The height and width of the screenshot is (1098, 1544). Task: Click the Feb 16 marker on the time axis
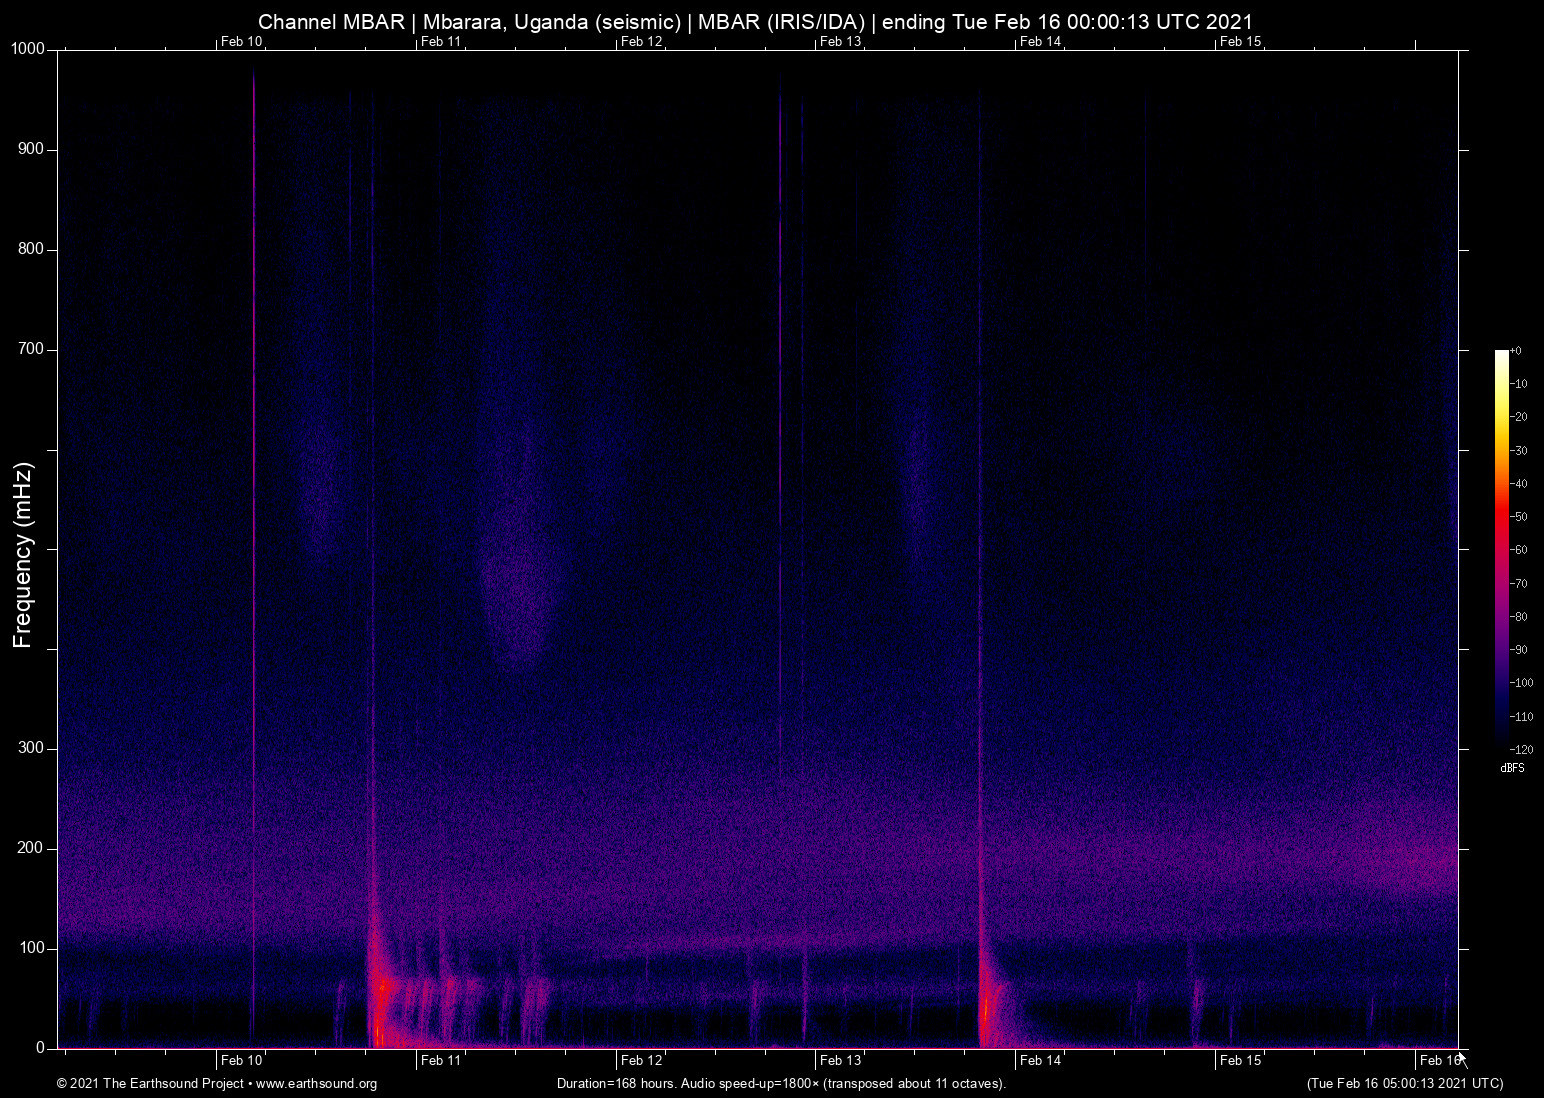click(x=1439, y=1061)
